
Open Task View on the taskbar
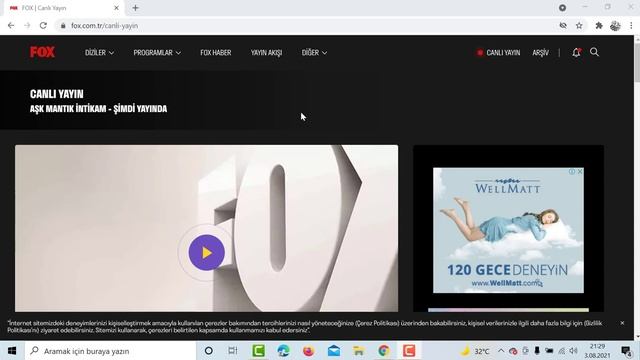[233, 351]
